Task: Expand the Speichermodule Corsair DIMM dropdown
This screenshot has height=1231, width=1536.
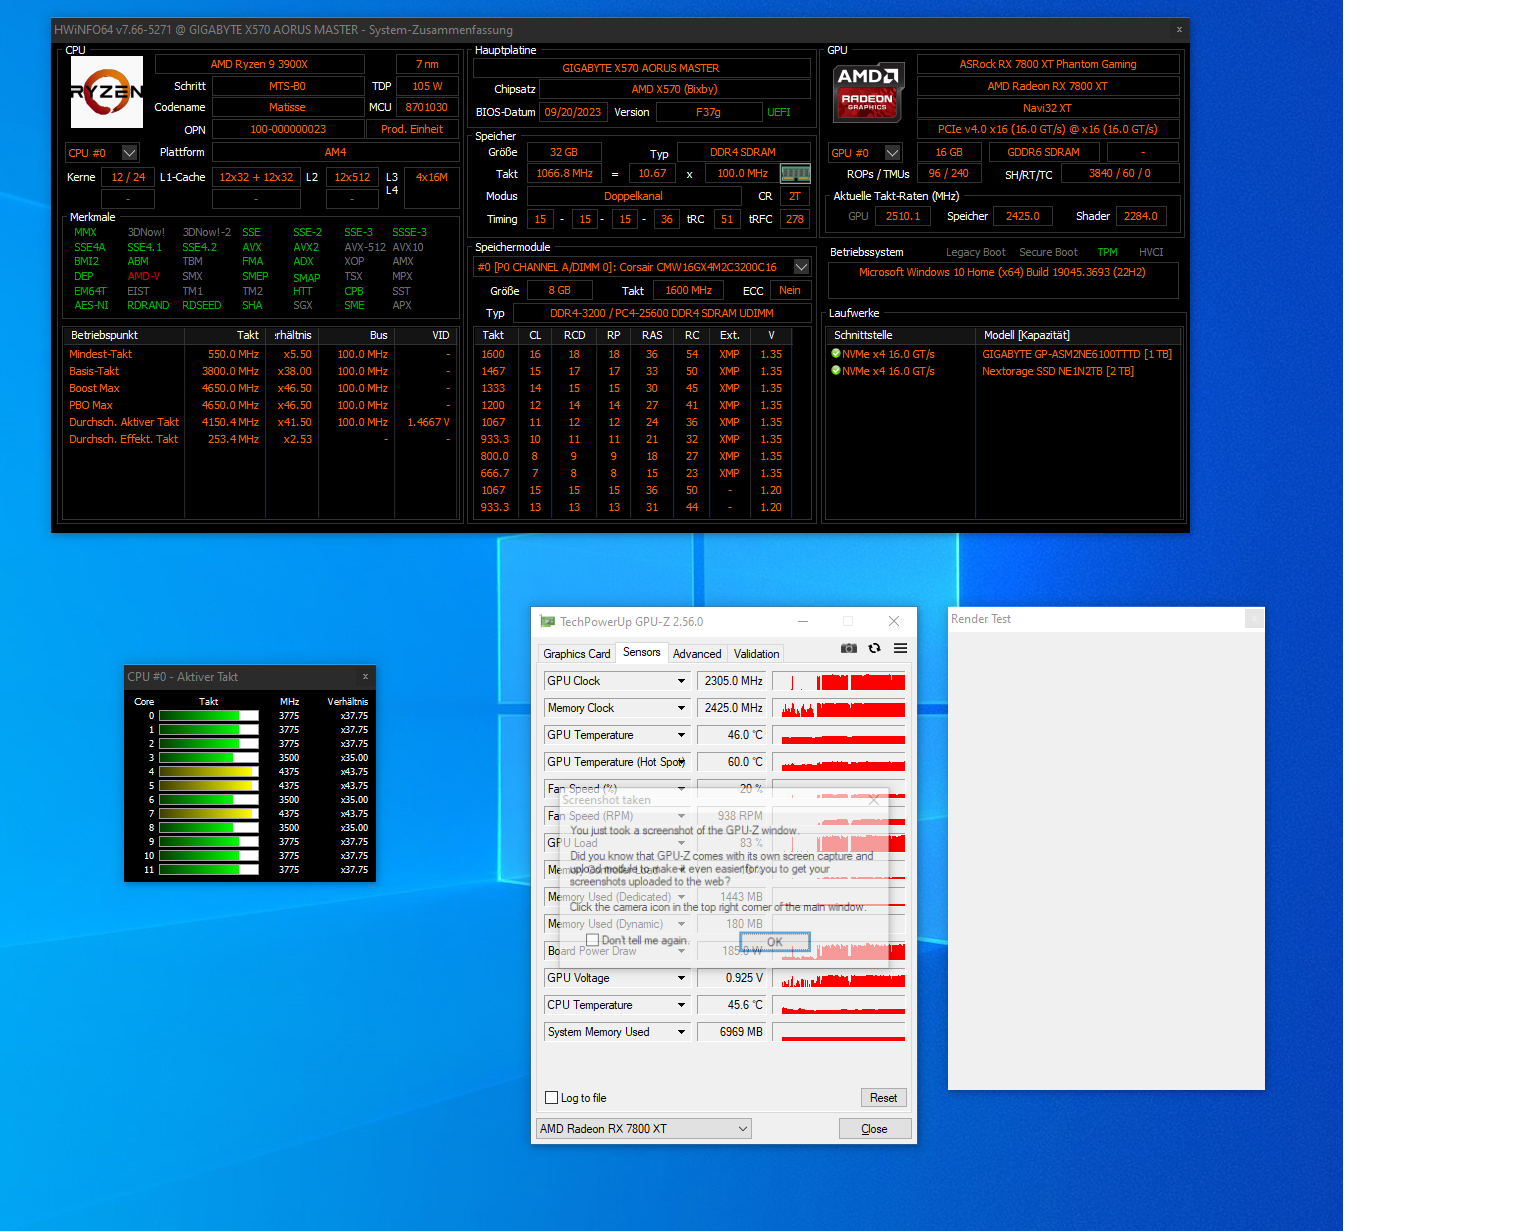Action: [x=801, y=267]
